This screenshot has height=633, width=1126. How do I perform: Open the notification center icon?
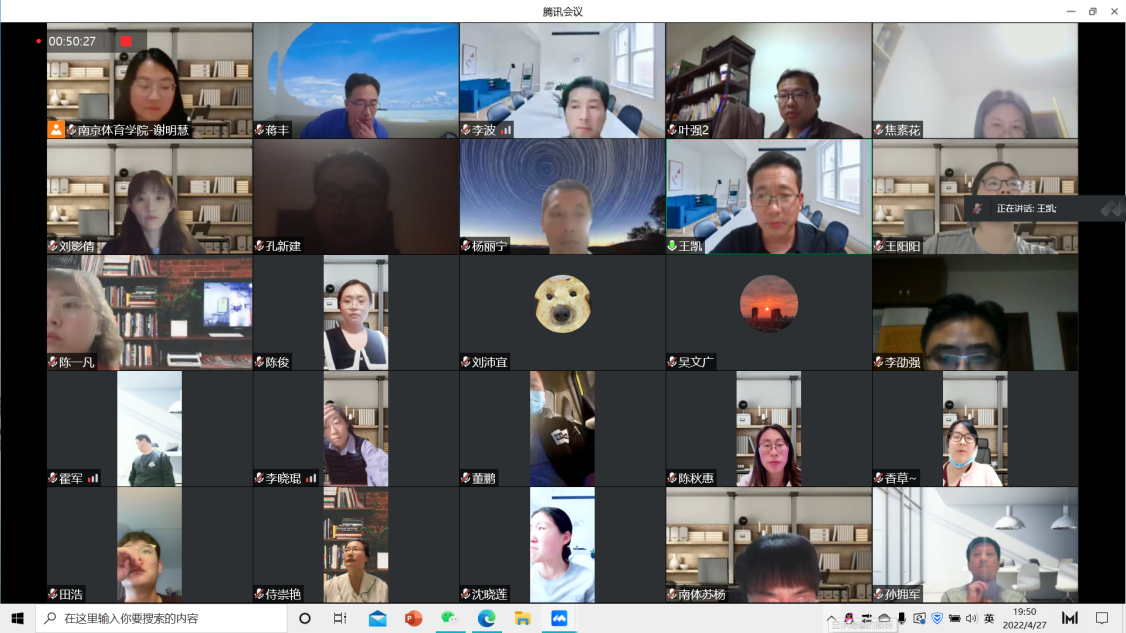click(1103, 618)
